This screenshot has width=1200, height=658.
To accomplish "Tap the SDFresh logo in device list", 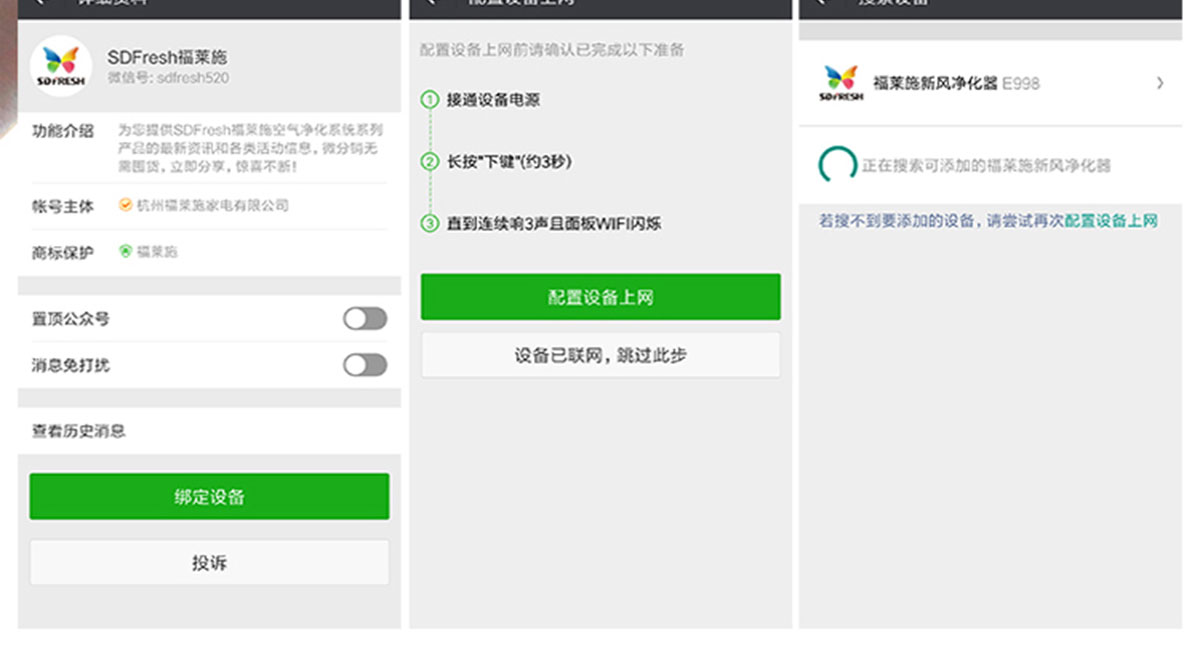I will pyautogui.click(x=840, y=83).
